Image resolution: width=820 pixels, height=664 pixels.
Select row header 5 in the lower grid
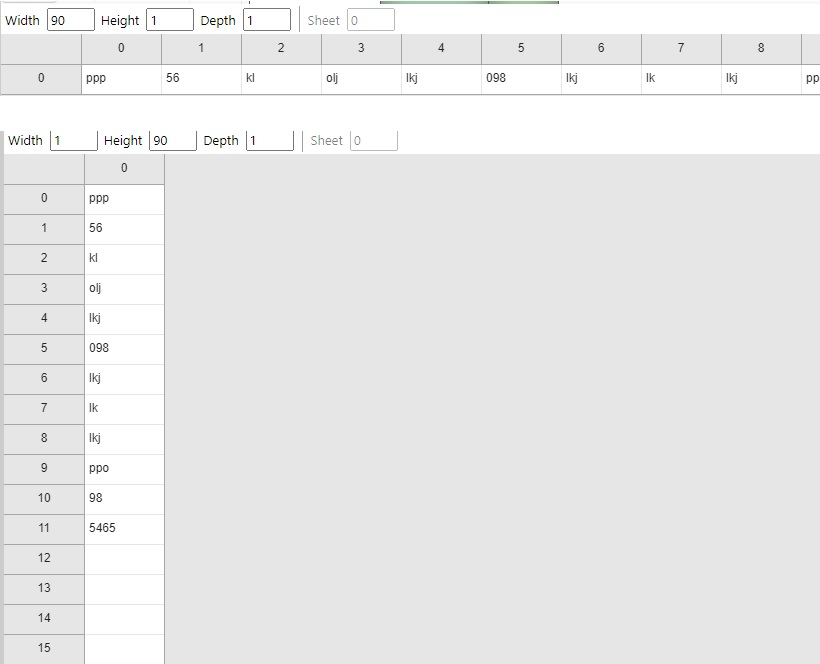click(44, 349)
